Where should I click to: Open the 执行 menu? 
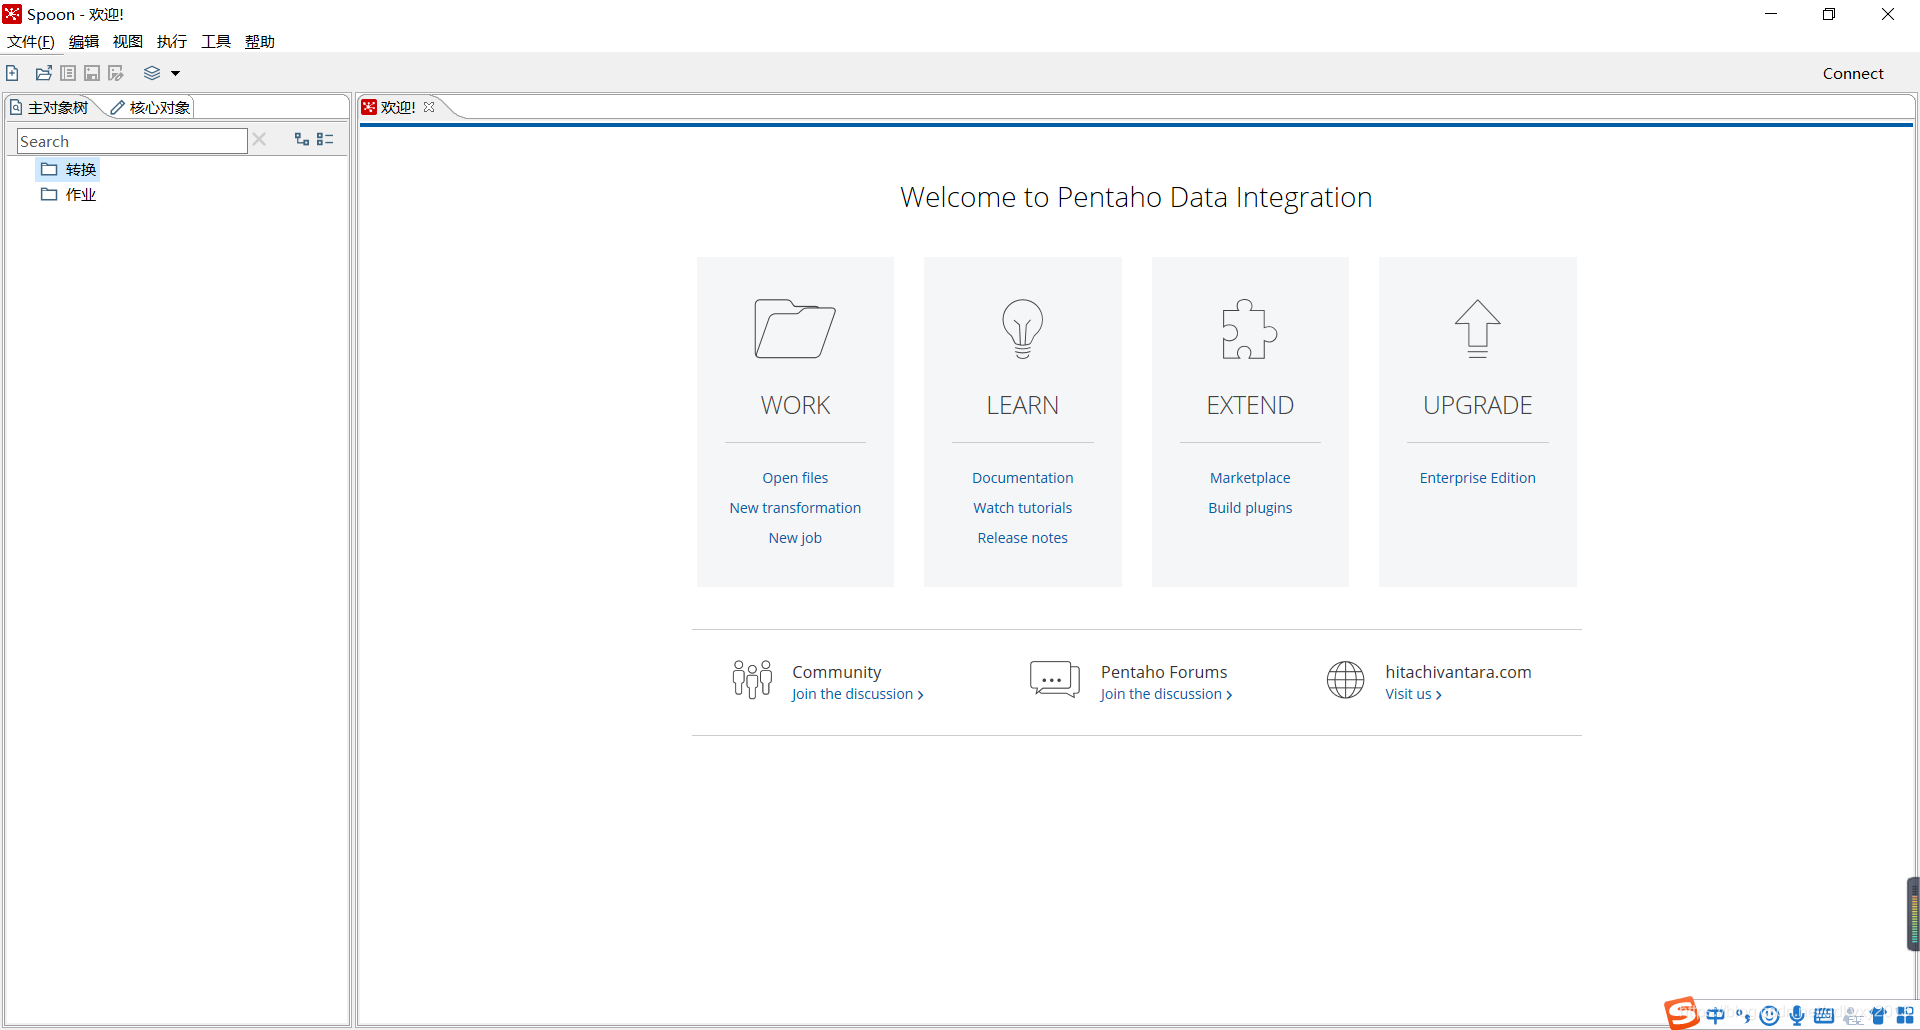[172, 41]
